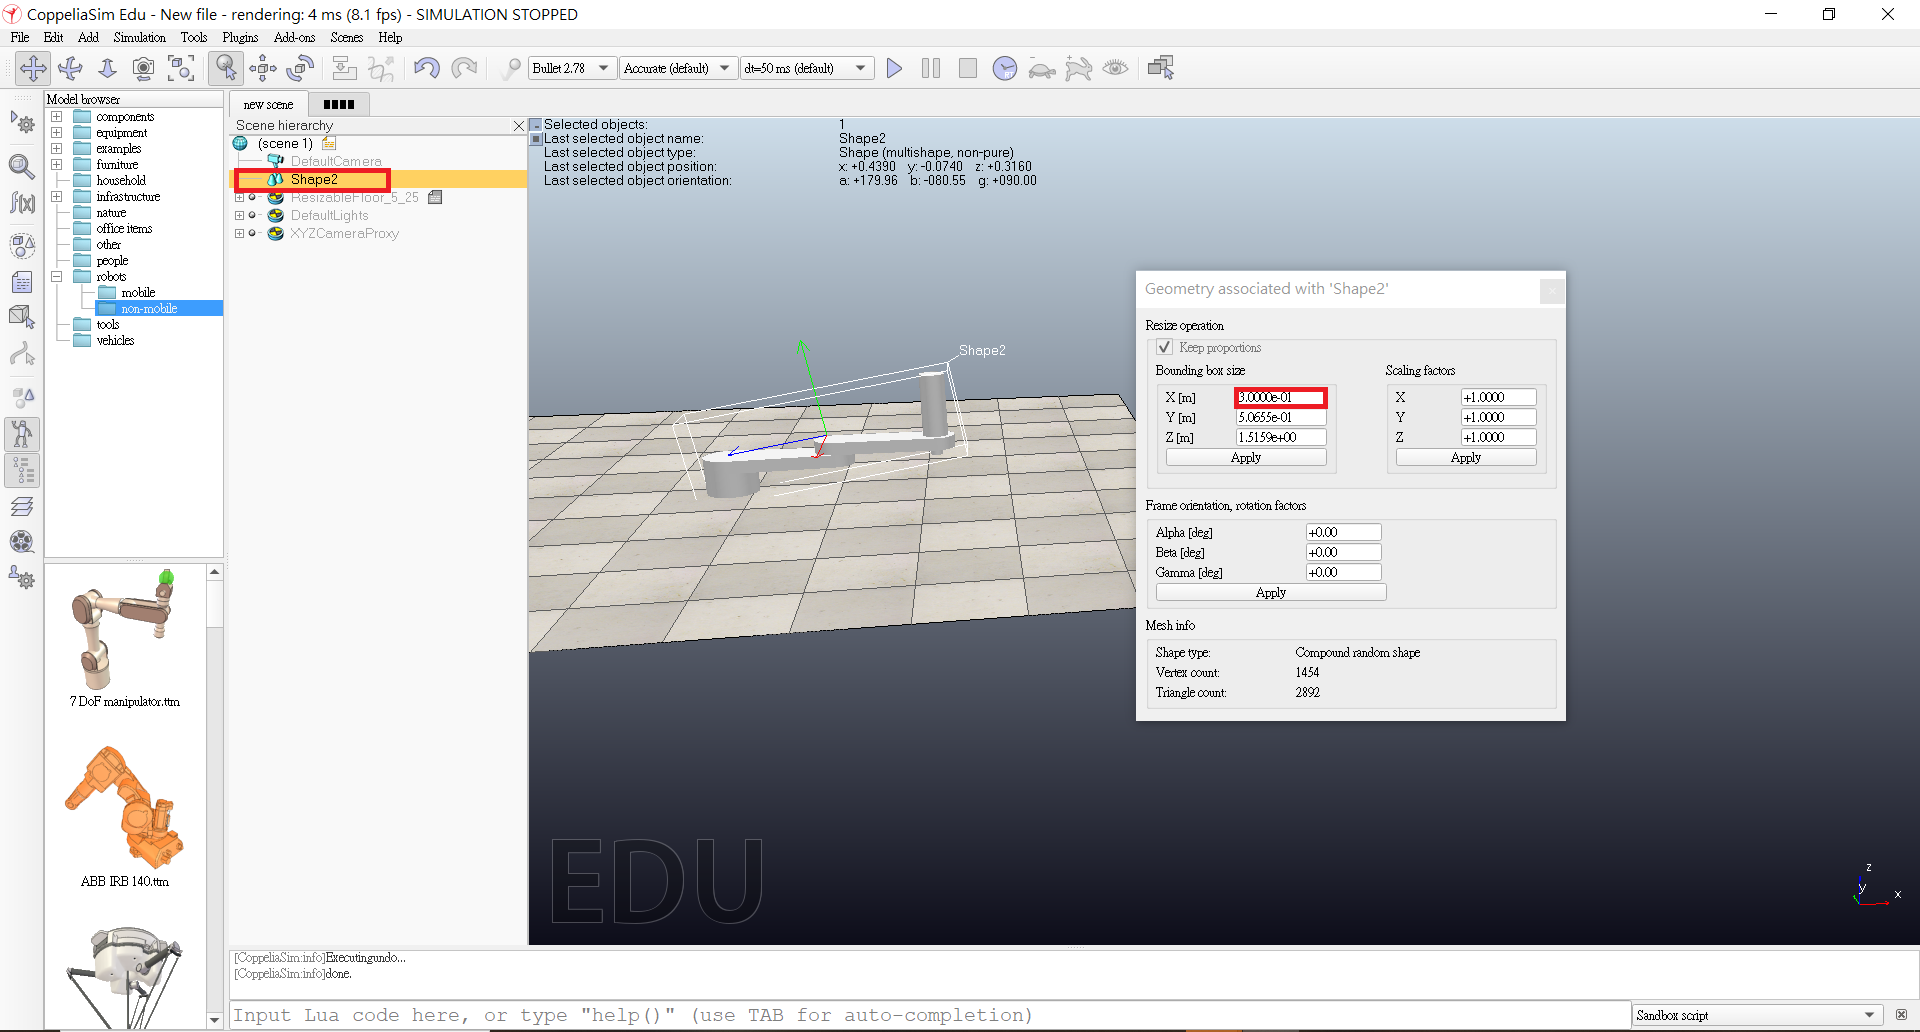Open the Simulation menu
Image resolution: width=1920 pixels, height=1032 pixels.
139,37
